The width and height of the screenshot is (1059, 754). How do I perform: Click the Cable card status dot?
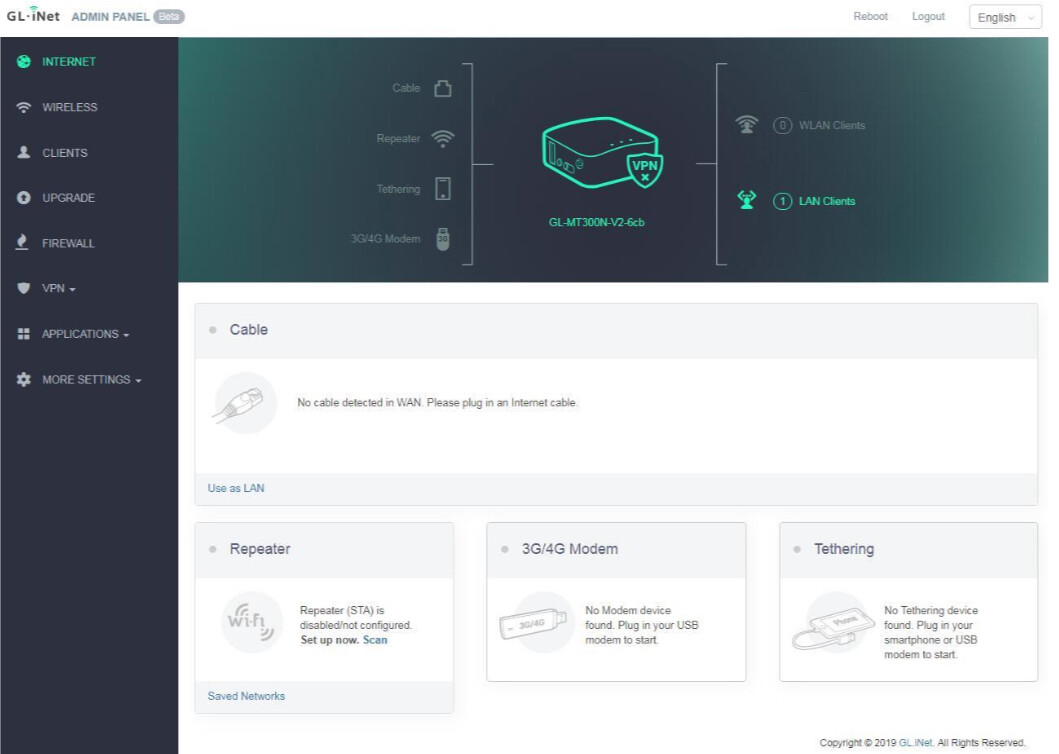(x=213, y=330)
